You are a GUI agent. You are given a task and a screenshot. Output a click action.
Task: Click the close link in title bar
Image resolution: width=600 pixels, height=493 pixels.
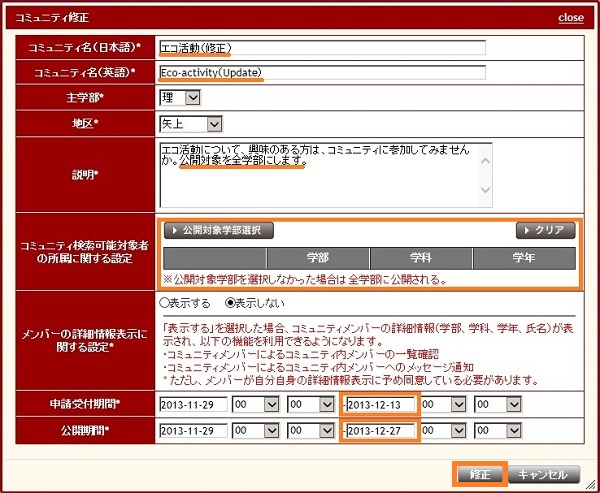point(570,18)
